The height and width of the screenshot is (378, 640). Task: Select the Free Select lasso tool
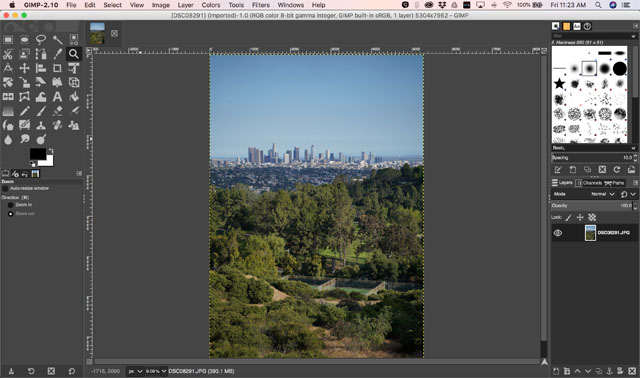tap(41, 40)
